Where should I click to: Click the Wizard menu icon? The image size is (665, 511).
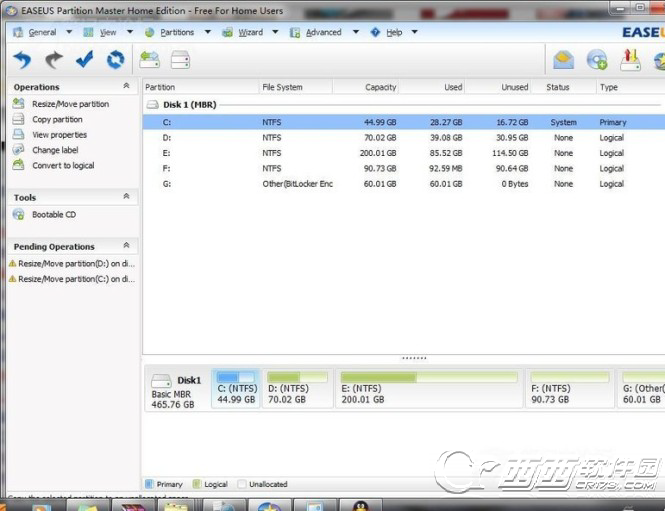(227, 32)
